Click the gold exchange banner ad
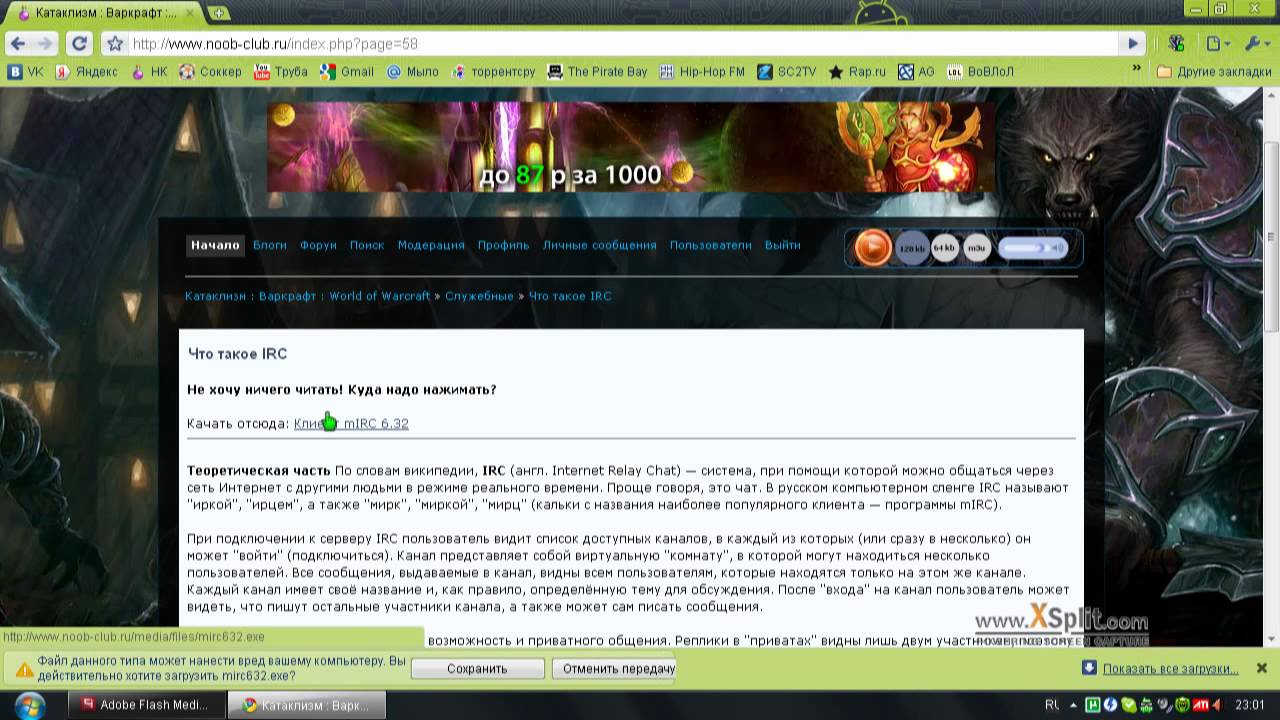The image size is (1280, 720). pyautogui.click(x=631, y=147)
